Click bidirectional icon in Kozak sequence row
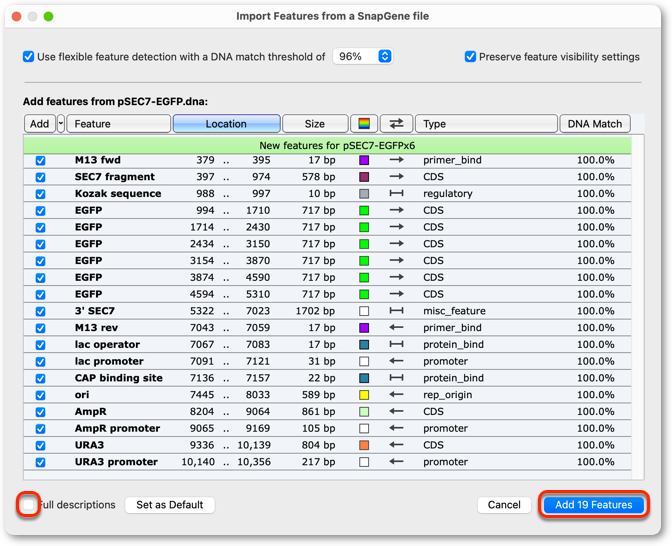 396,193
